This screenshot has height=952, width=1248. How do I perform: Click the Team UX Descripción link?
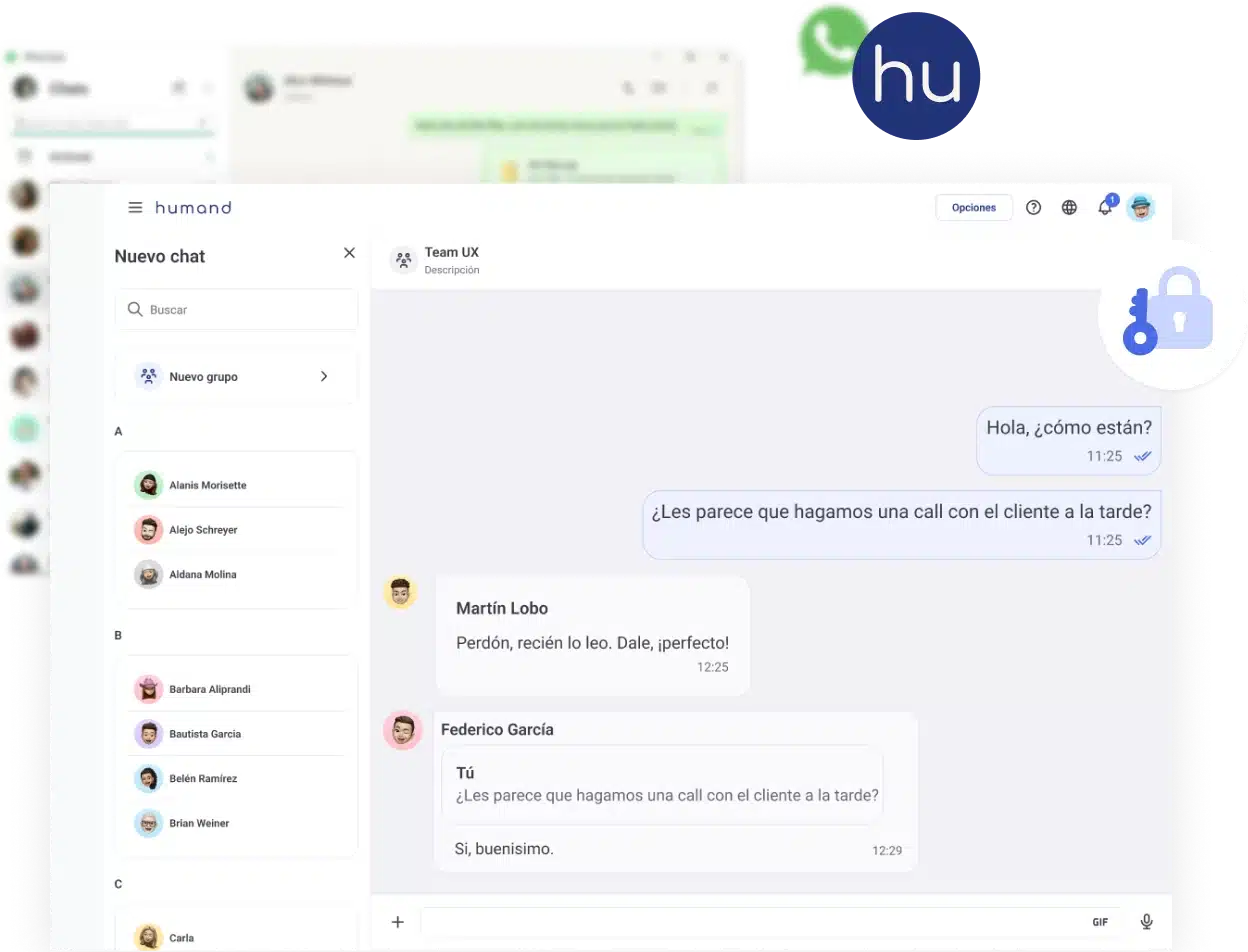point(452,269)
